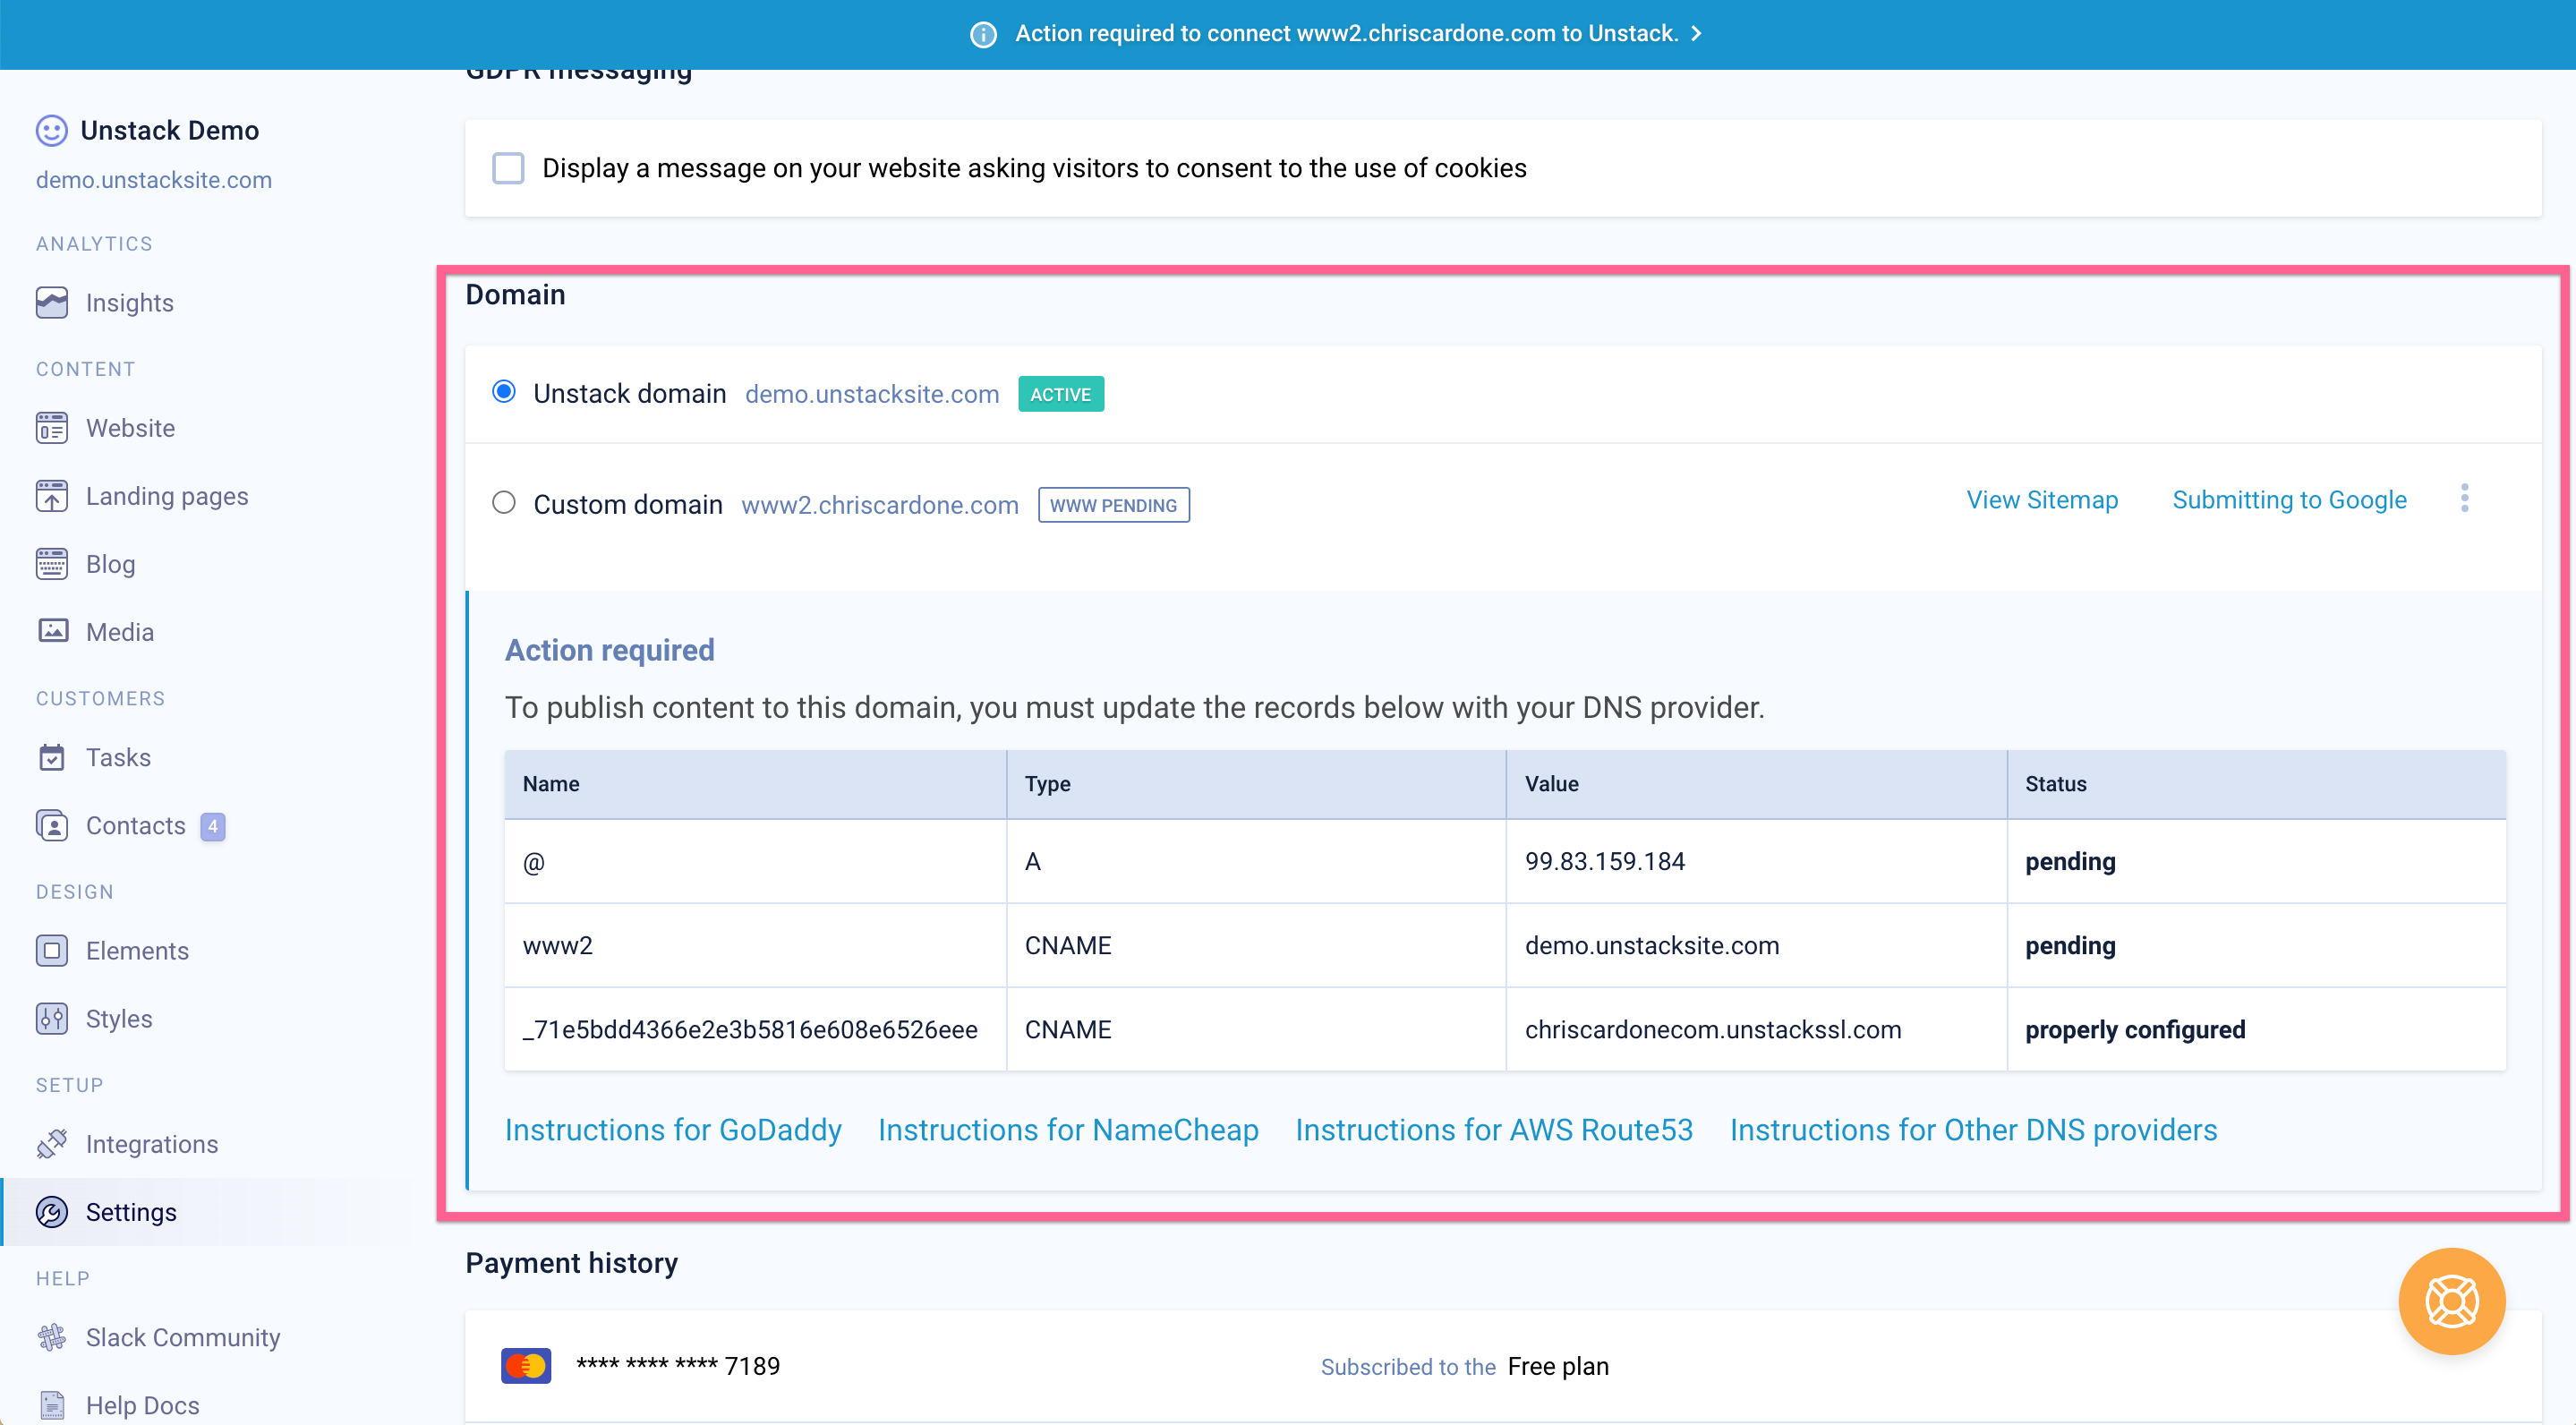Open the orange lifebuoy support widget
This screenshot has height=1425, width=2576.
pos(2452,1301)
